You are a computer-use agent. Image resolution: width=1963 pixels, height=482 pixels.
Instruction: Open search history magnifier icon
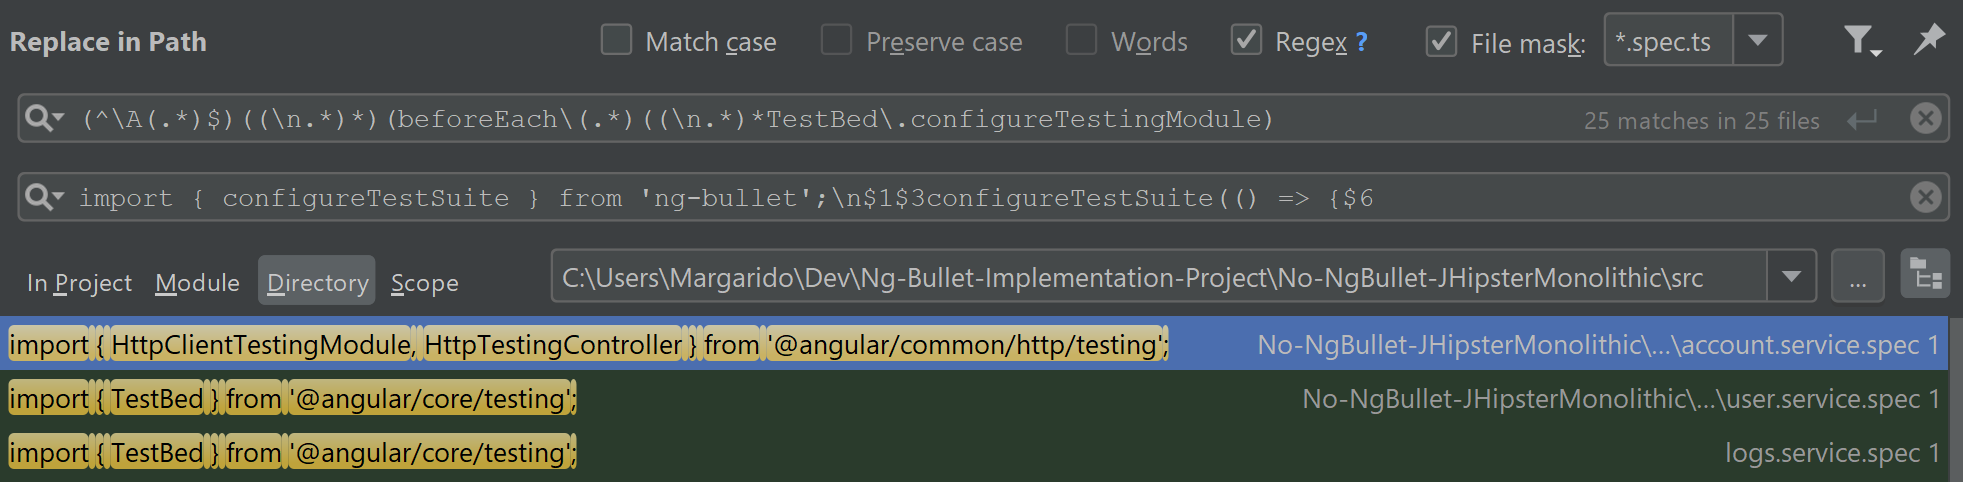[x=43, y=119]
